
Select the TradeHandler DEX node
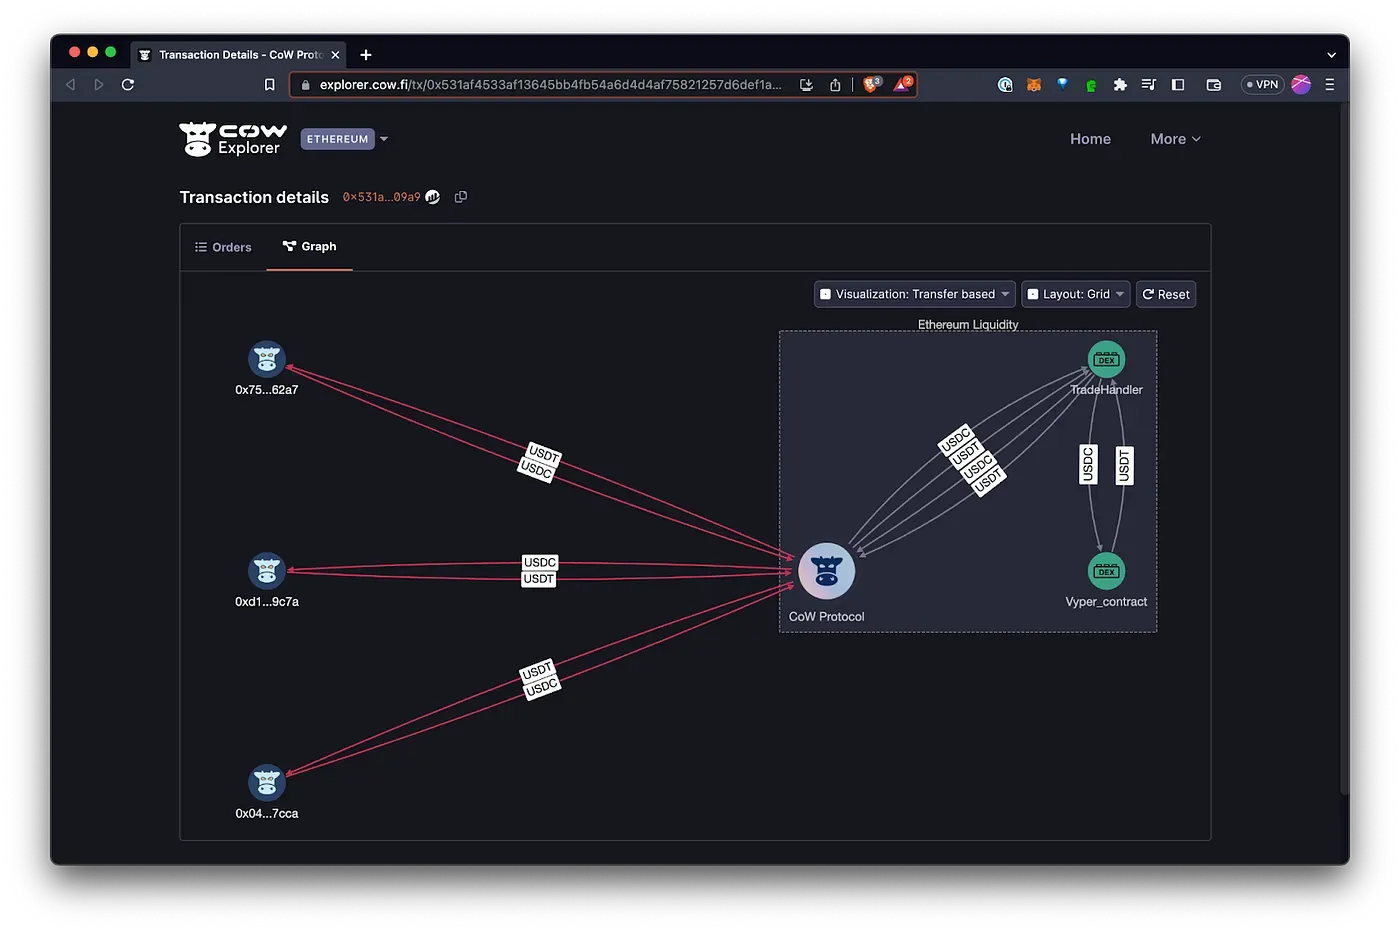click(1106, 358)
